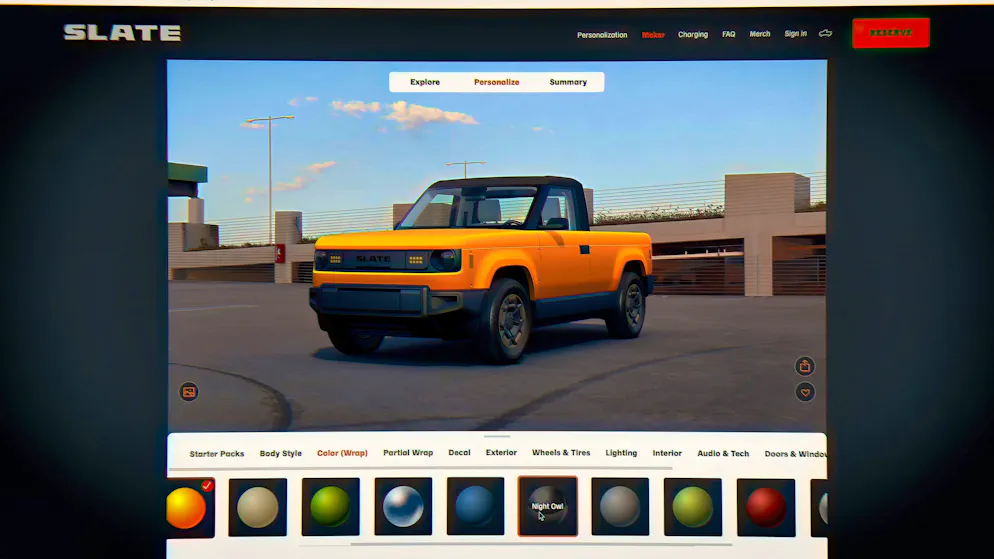Select Partial Wrap category
Screen dimensions: 994x559
408,453
